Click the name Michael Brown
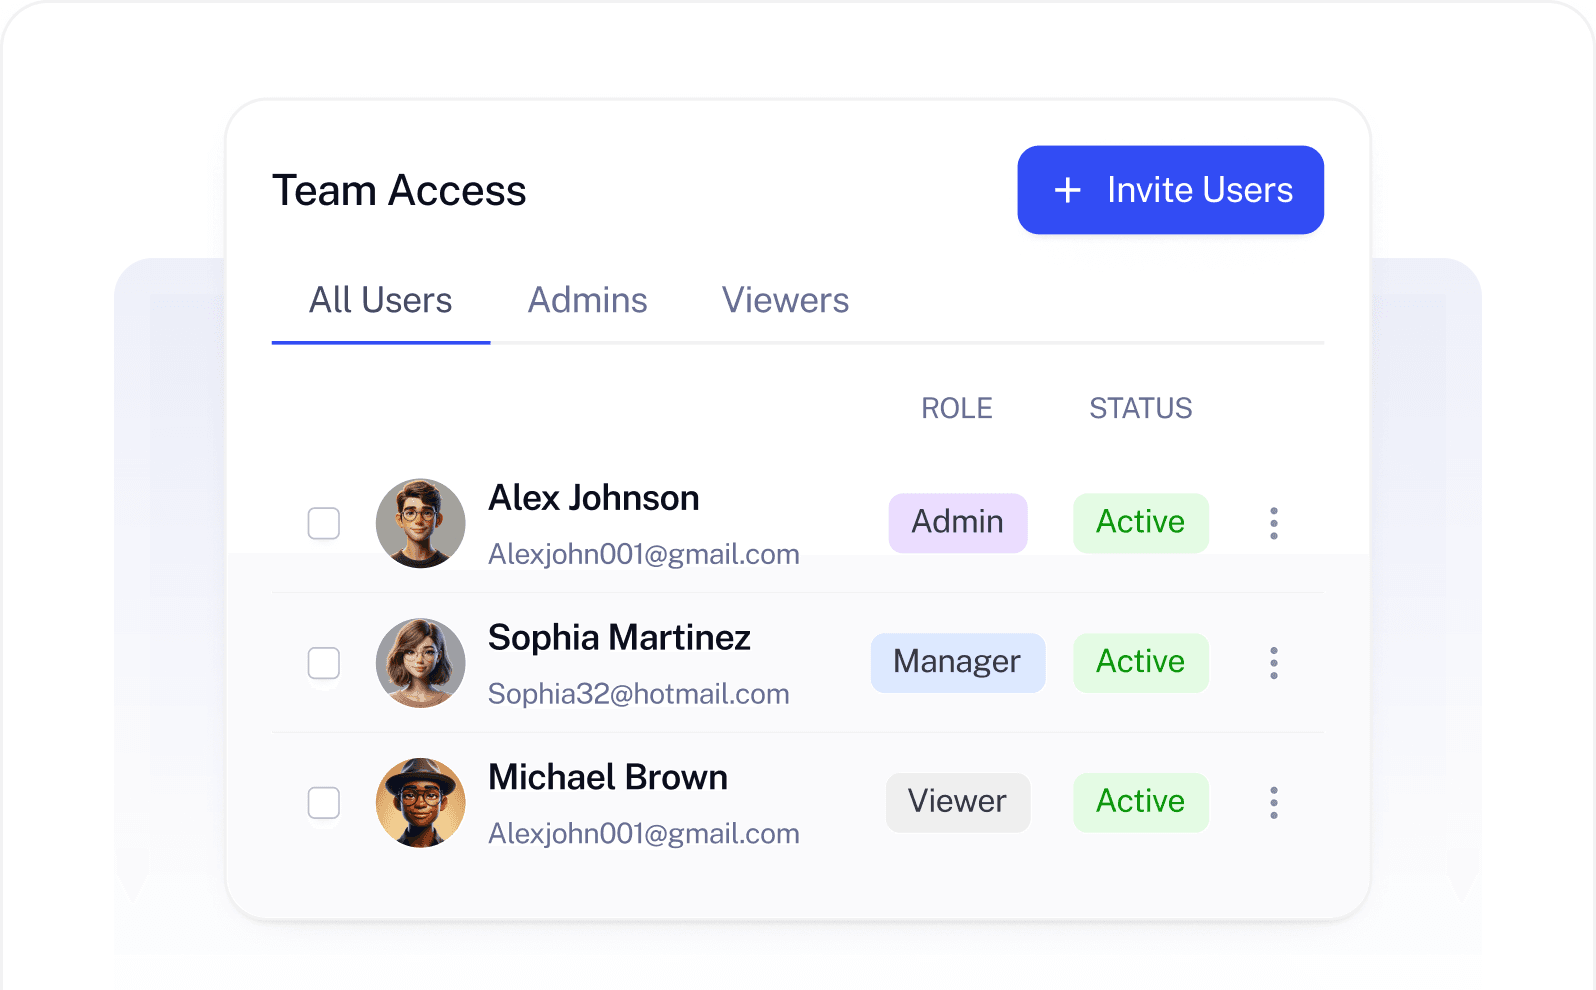This screenshot has width=1596, height=990. pos(608,778)
